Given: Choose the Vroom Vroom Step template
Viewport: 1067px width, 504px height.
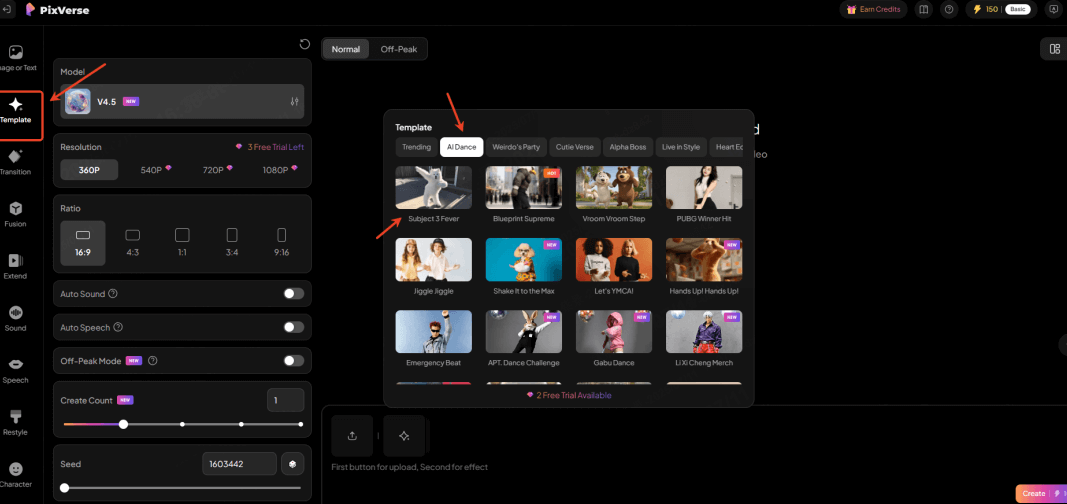Looking at the screenshot, I should (614, 195).
